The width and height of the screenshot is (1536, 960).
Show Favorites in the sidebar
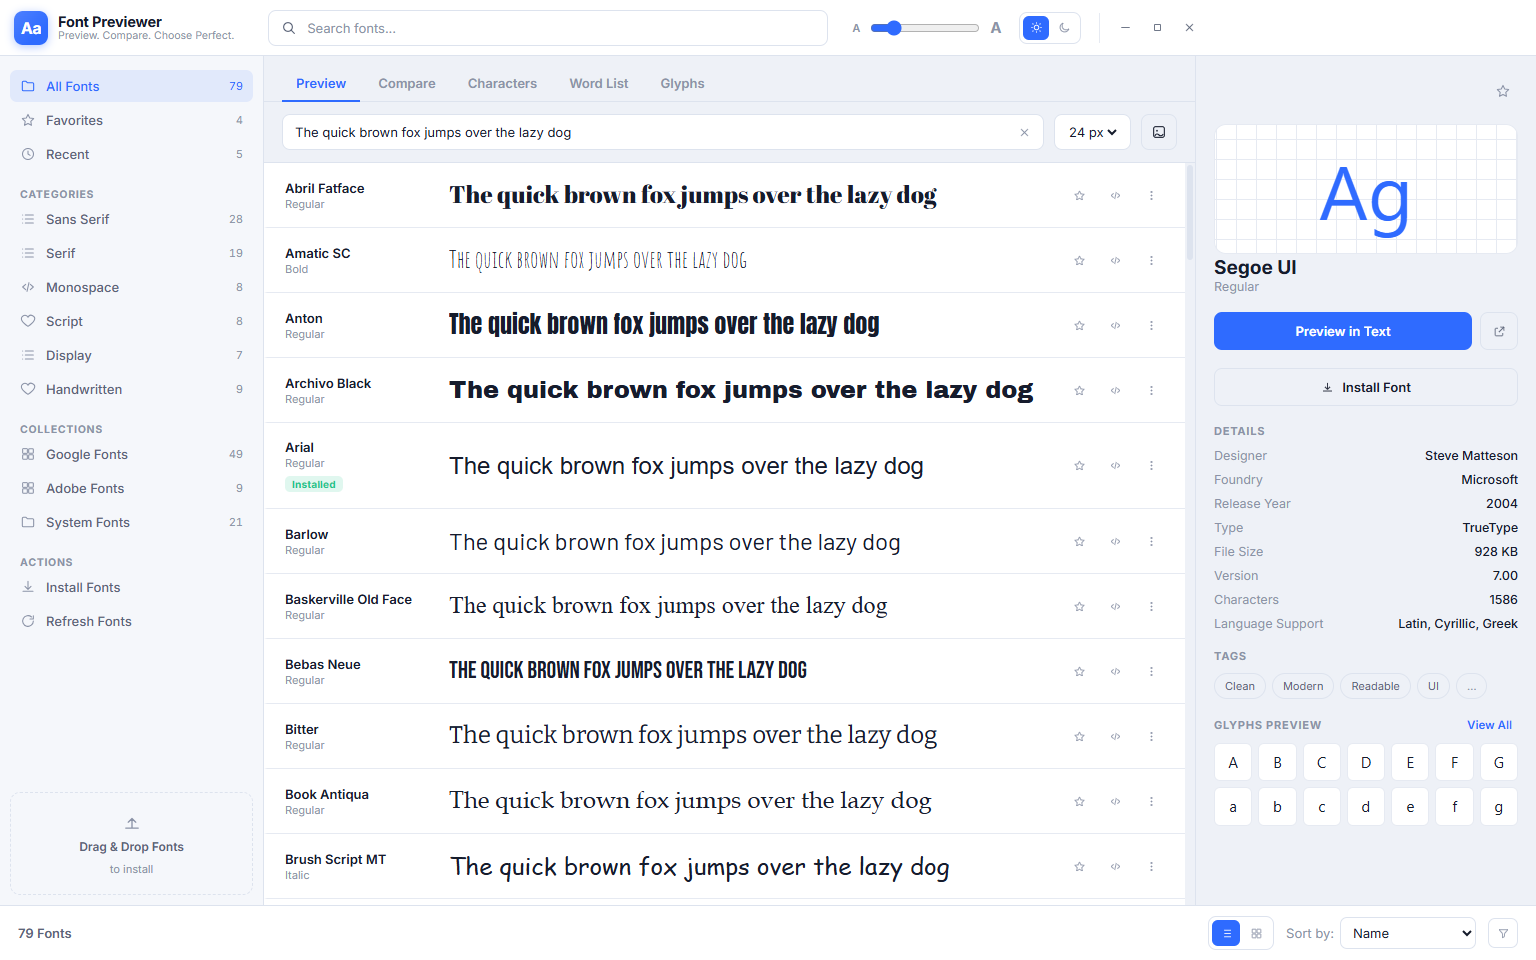[x=131, y=120]
